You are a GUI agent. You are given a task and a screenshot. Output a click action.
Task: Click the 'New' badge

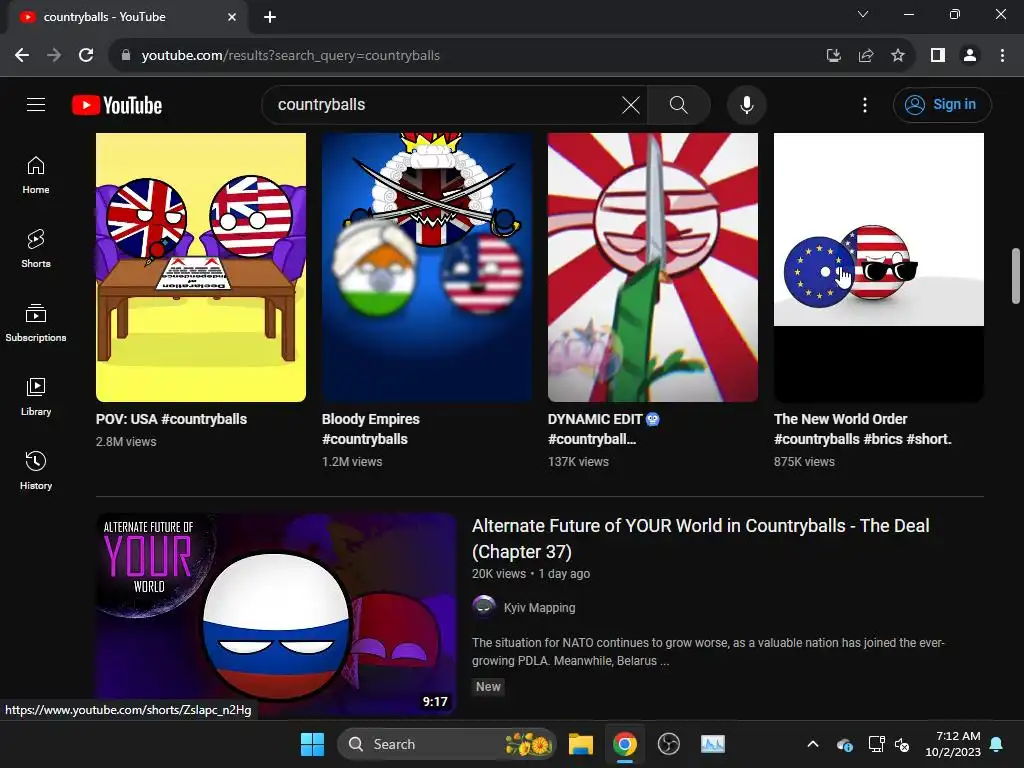(488, 686)
